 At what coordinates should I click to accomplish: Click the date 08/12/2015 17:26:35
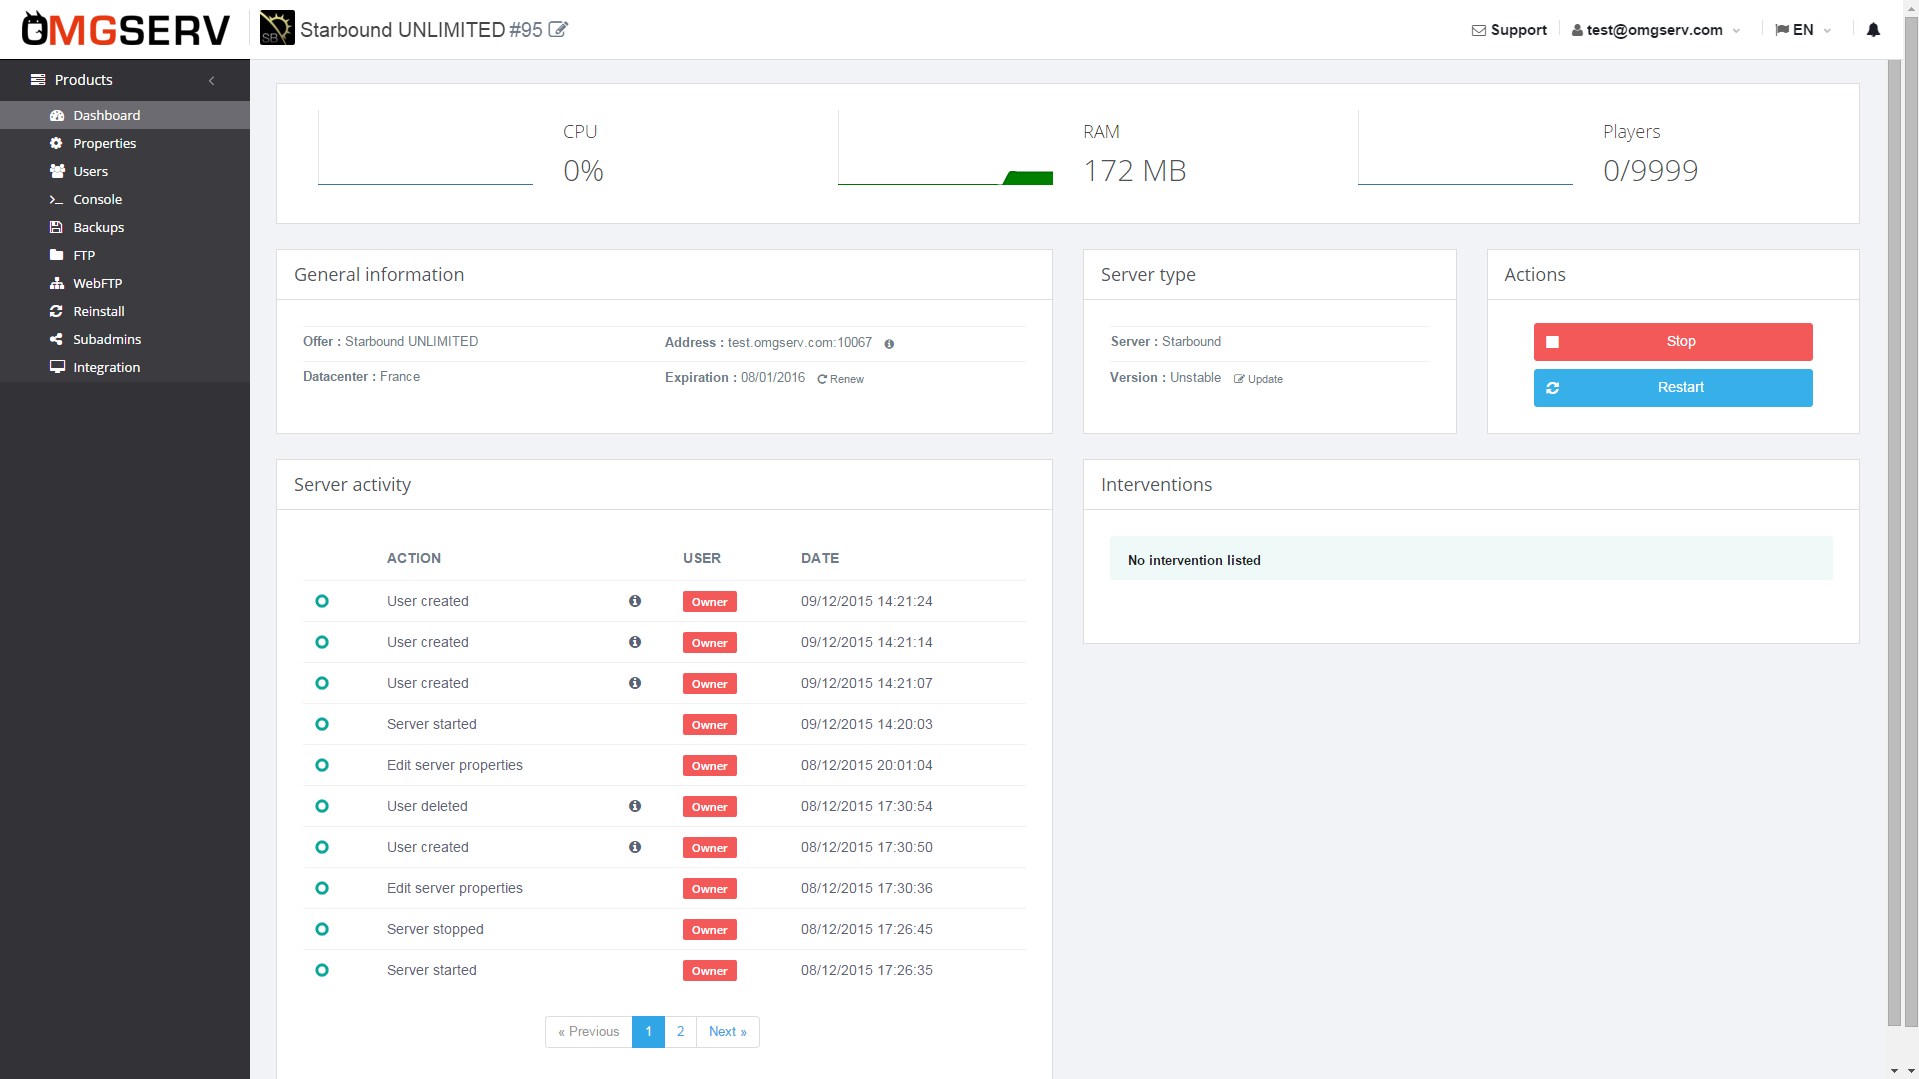pos(867,970)
